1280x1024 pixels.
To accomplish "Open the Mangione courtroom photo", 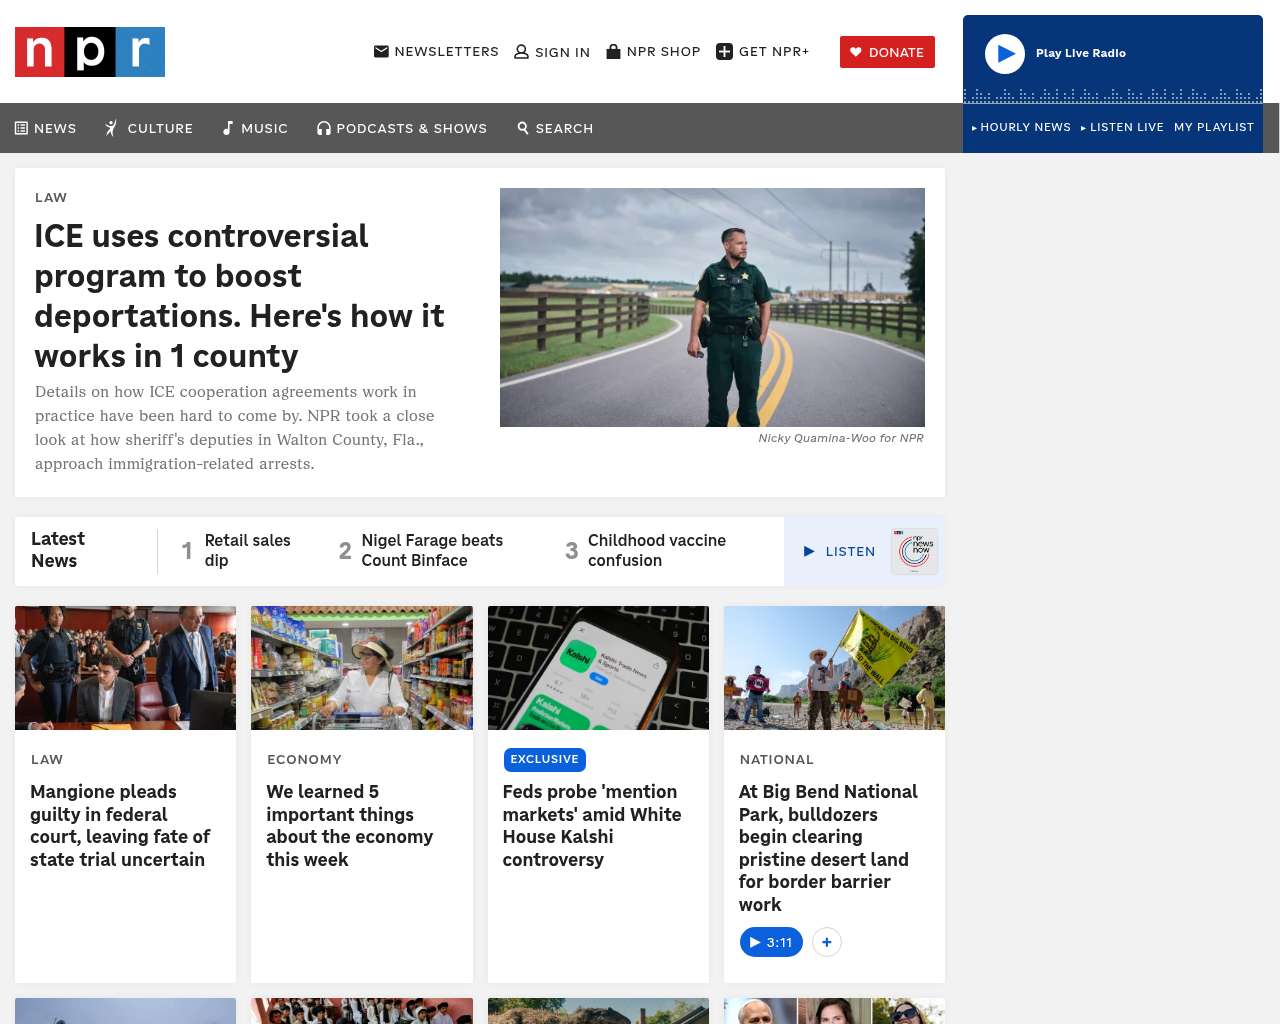I will [x=125, y=668].
